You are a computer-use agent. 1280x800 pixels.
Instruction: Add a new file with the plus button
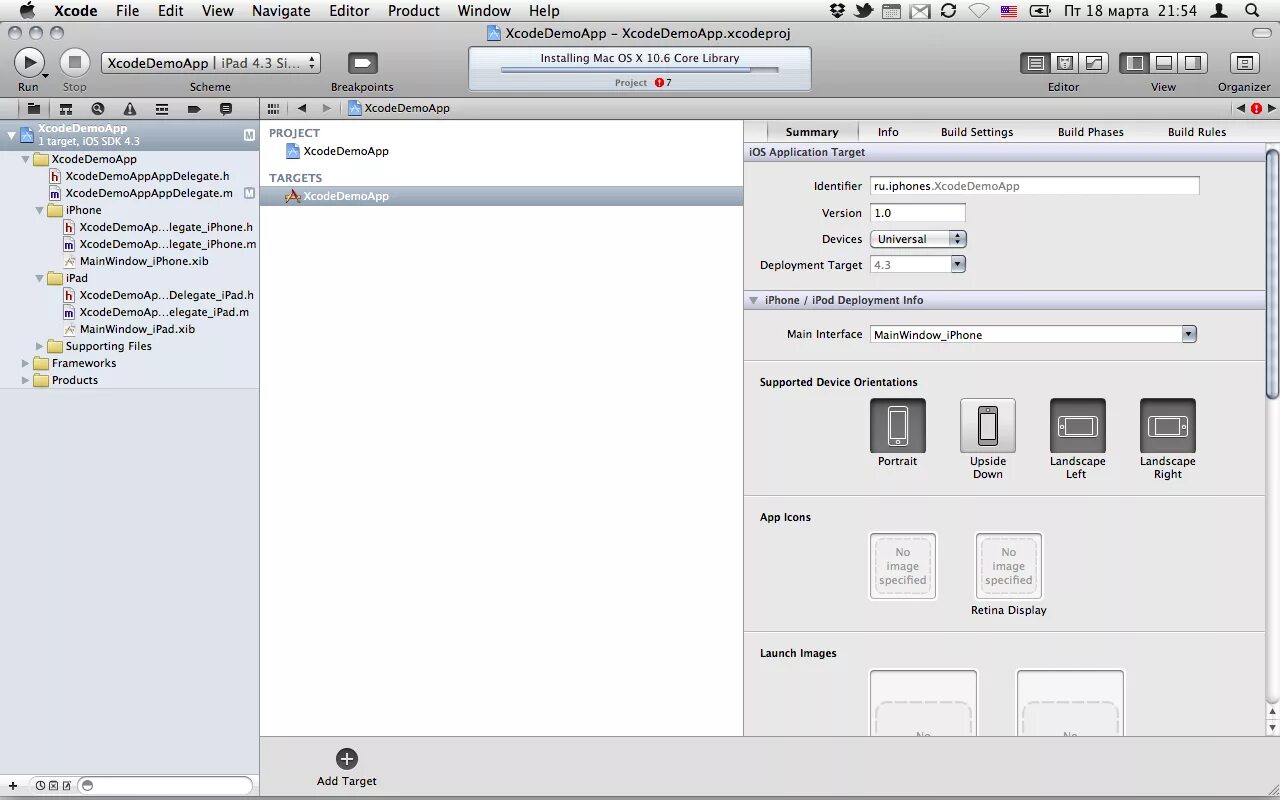13,786
